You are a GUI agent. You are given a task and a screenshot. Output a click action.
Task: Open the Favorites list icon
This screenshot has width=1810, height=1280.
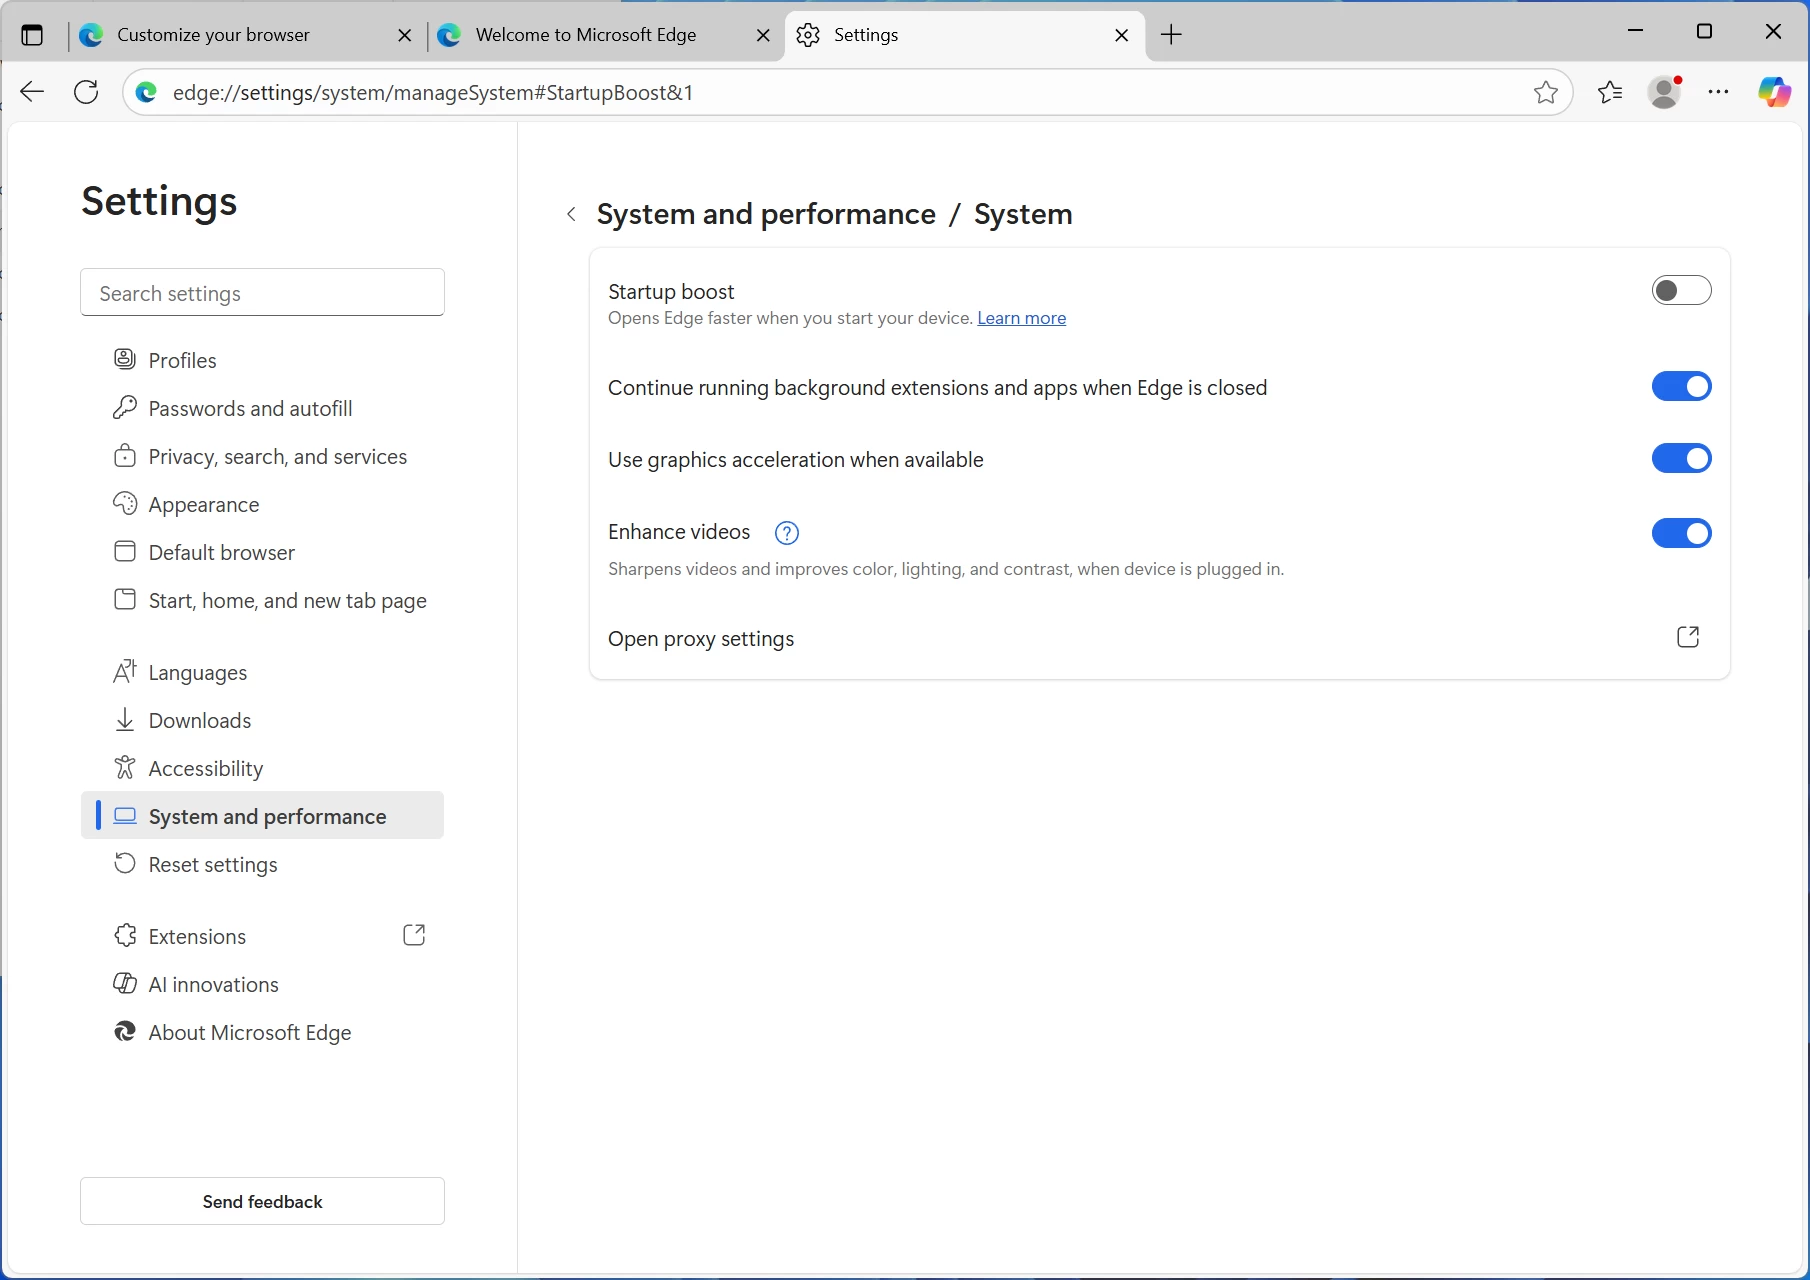[x=1610, y=92]
